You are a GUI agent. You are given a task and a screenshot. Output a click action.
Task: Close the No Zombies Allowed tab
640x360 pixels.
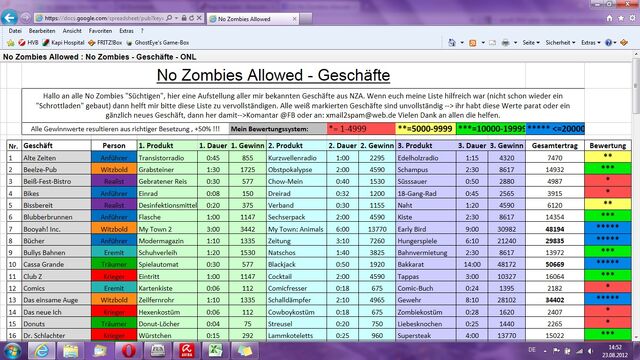[295, 19]
